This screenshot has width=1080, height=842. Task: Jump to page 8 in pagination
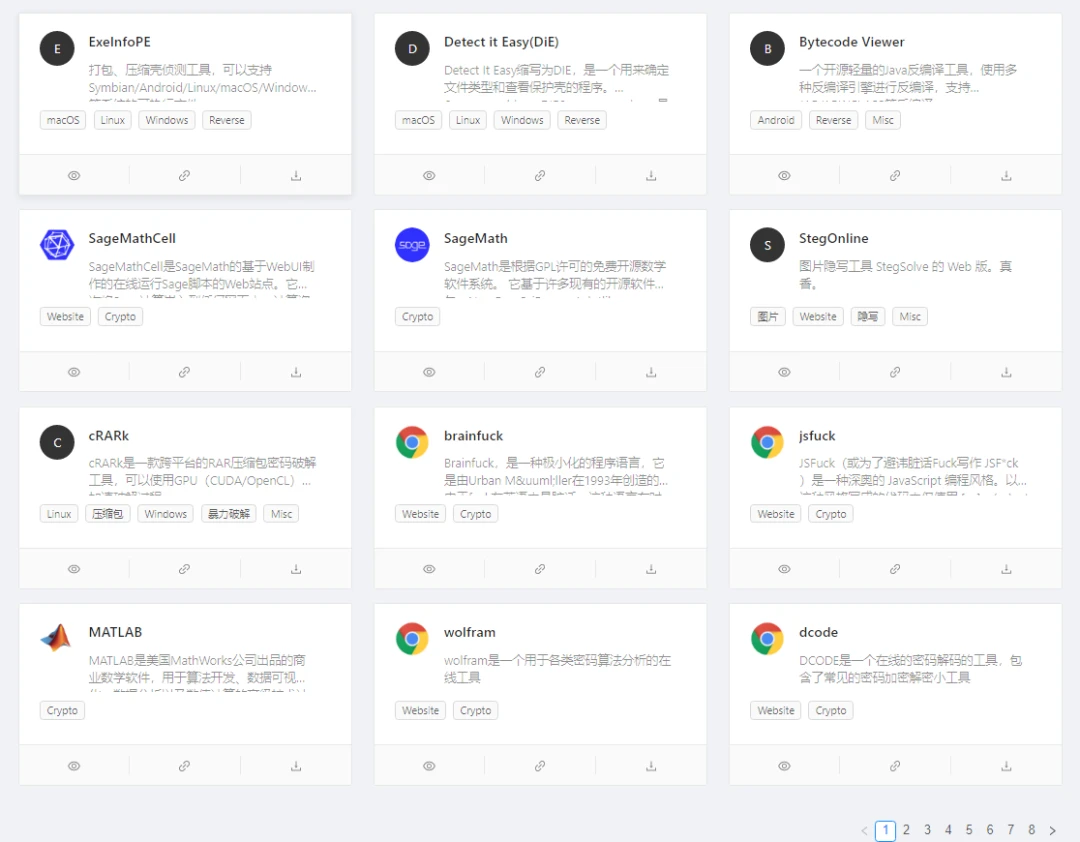[1031, 830]
